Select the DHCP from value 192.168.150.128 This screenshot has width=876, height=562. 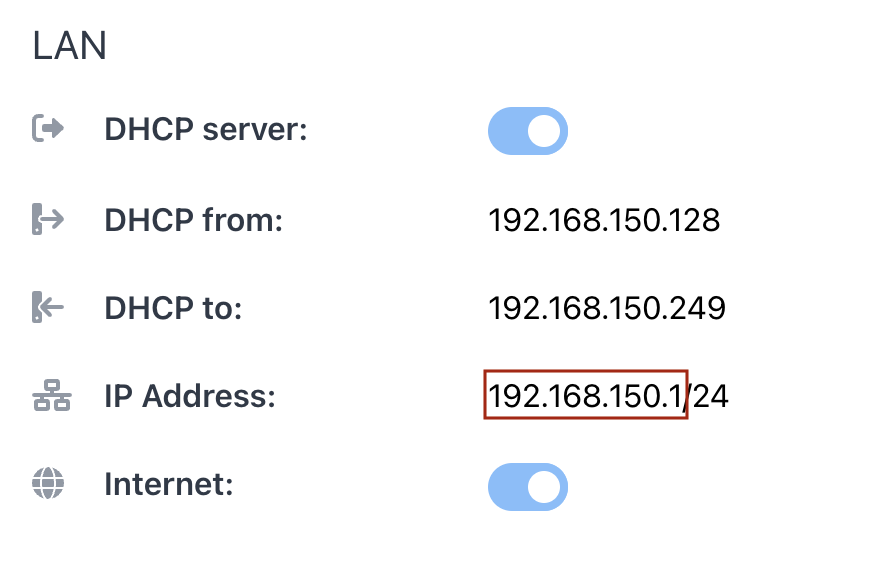604,220
